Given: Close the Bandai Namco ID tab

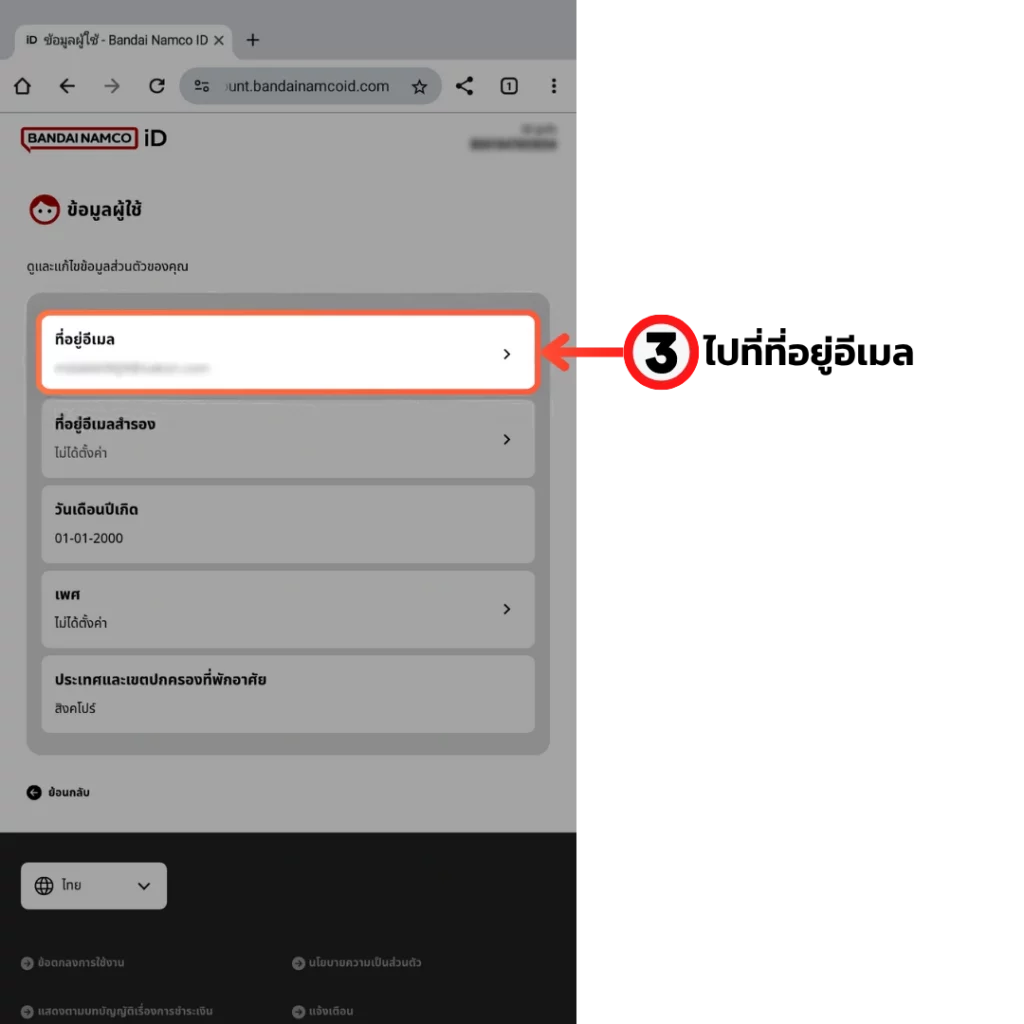Looking at the screenshot, I should tap(219, 40).
